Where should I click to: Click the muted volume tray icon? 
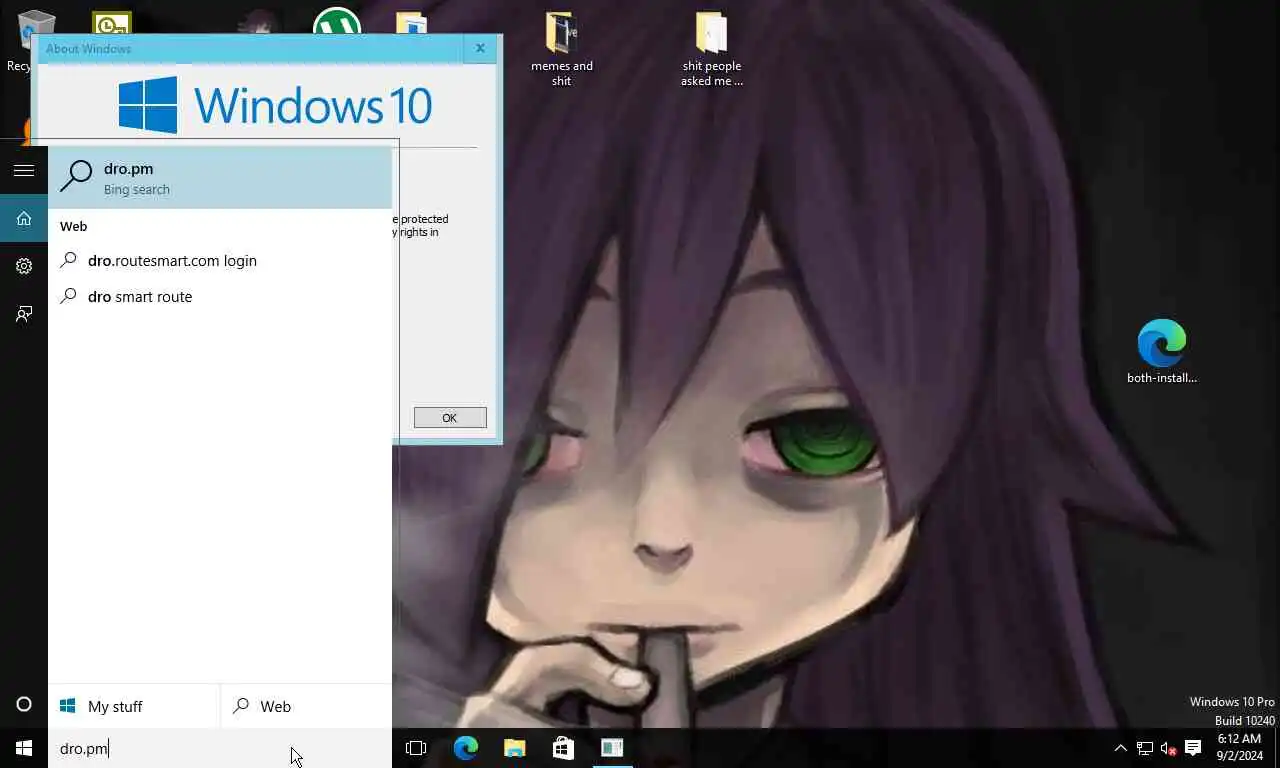(1168, 748)
